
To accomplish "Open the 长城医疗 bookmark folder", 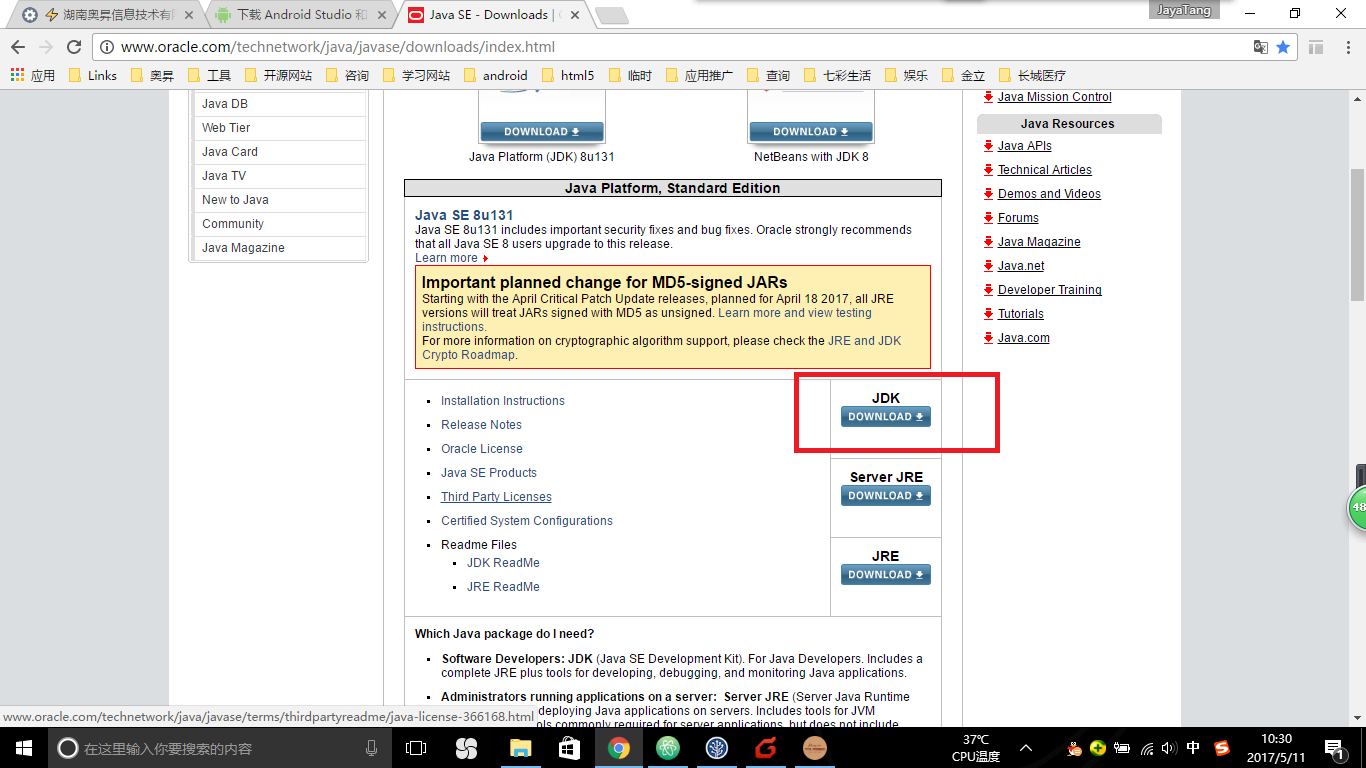I will pyautogui.click(x=1031, y=75).
